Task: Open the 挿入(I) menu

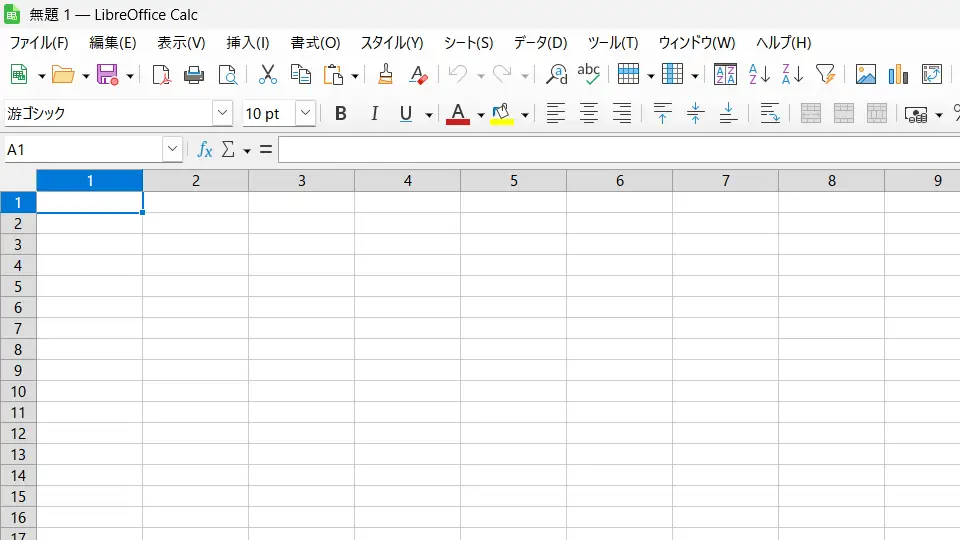Action: click(x=247, y=43)
